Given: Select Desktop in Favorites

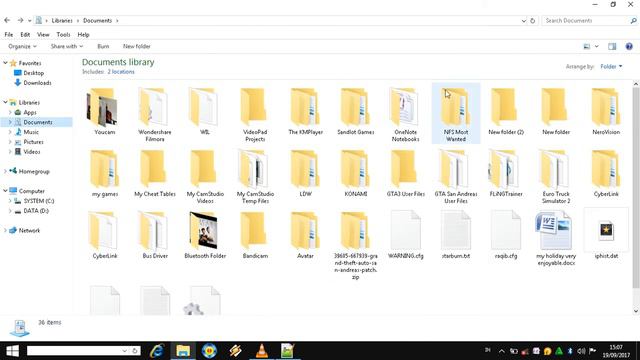Looking at the screenshot, I should 29,73.
